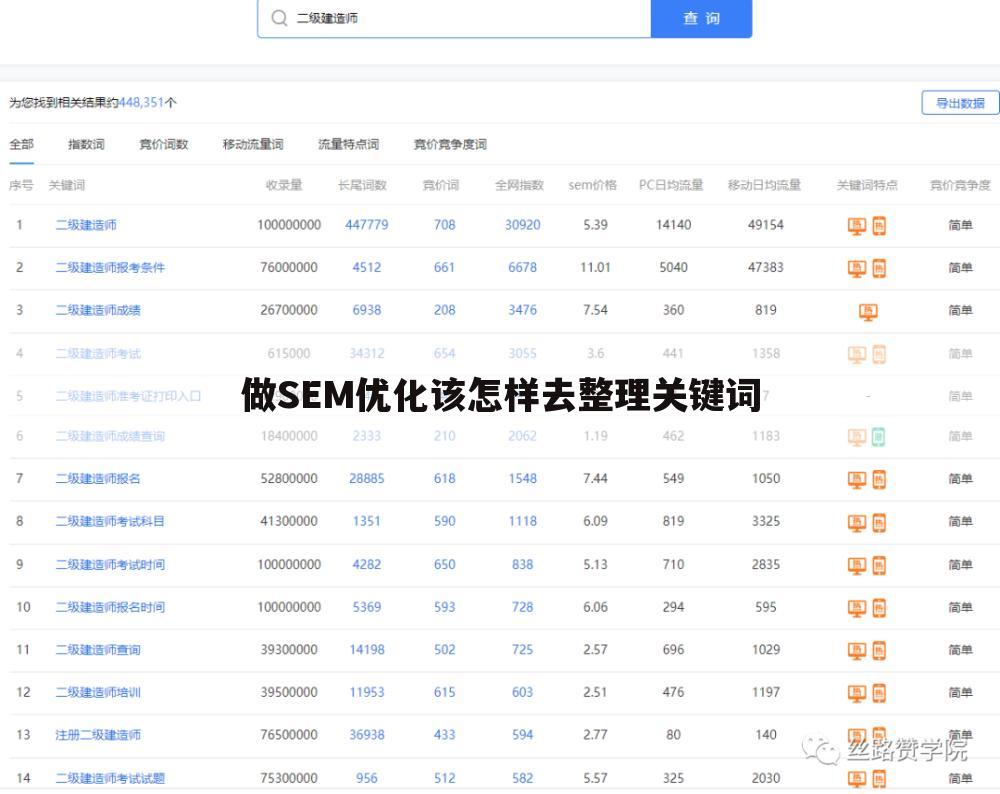
Task: Click long-tail count 28885 for 二级建造师报名
Action: [x=367, y=478]
